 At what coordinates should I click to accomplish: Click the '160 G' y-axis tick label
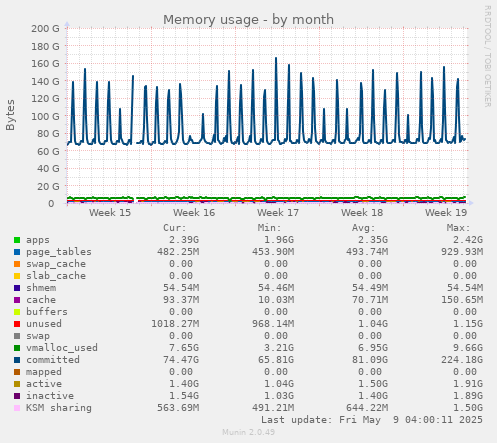coord(45,64)
